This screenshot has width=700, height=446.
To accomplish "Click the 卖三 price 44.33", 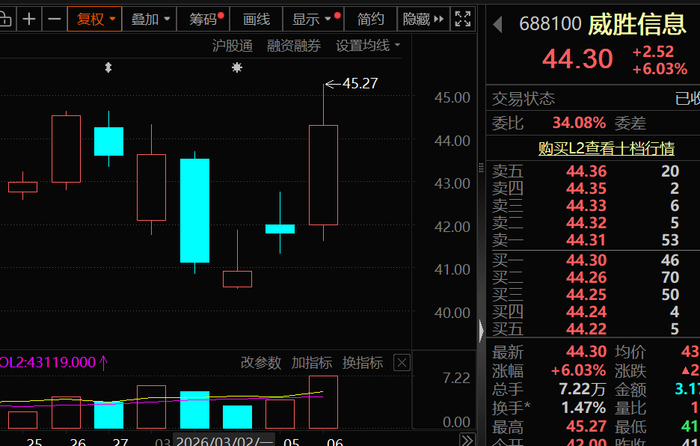I will (x=586, y=206).
